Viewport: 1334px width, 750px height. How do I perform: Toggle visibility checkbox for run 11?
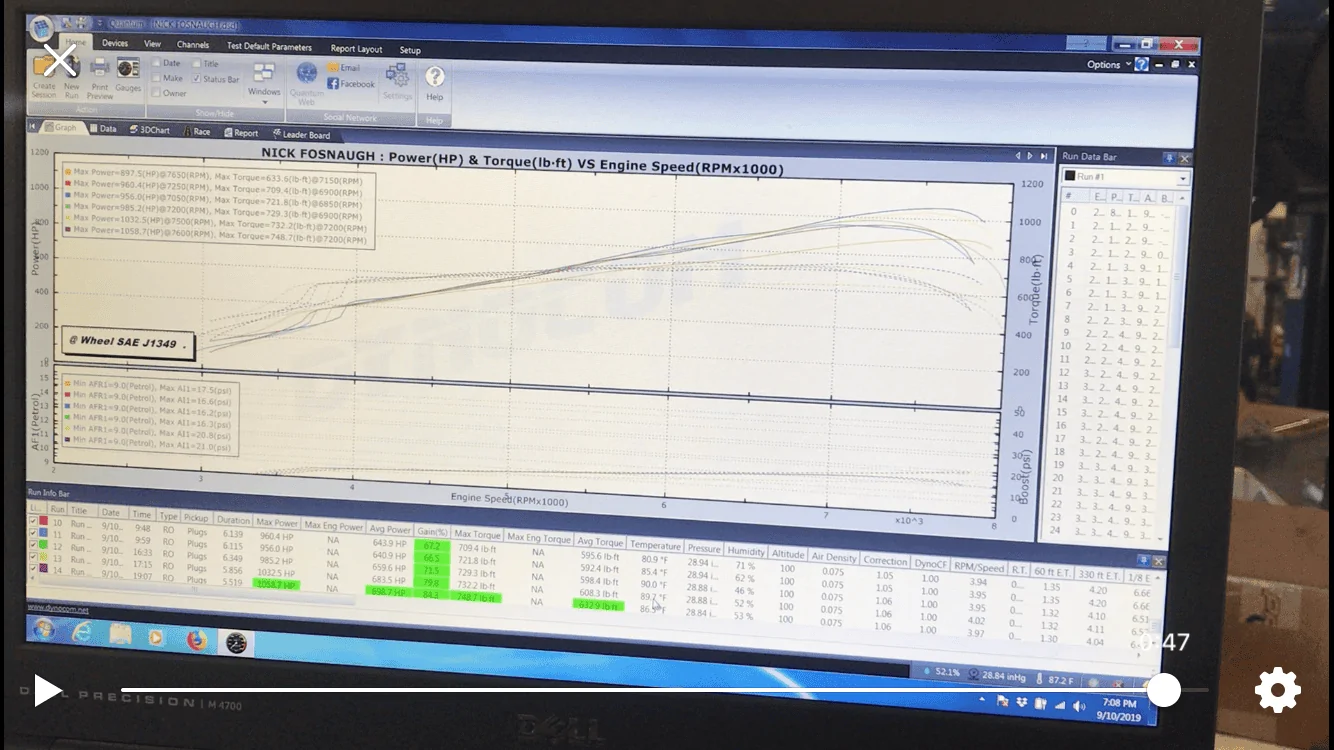click(x=34, y=534)
